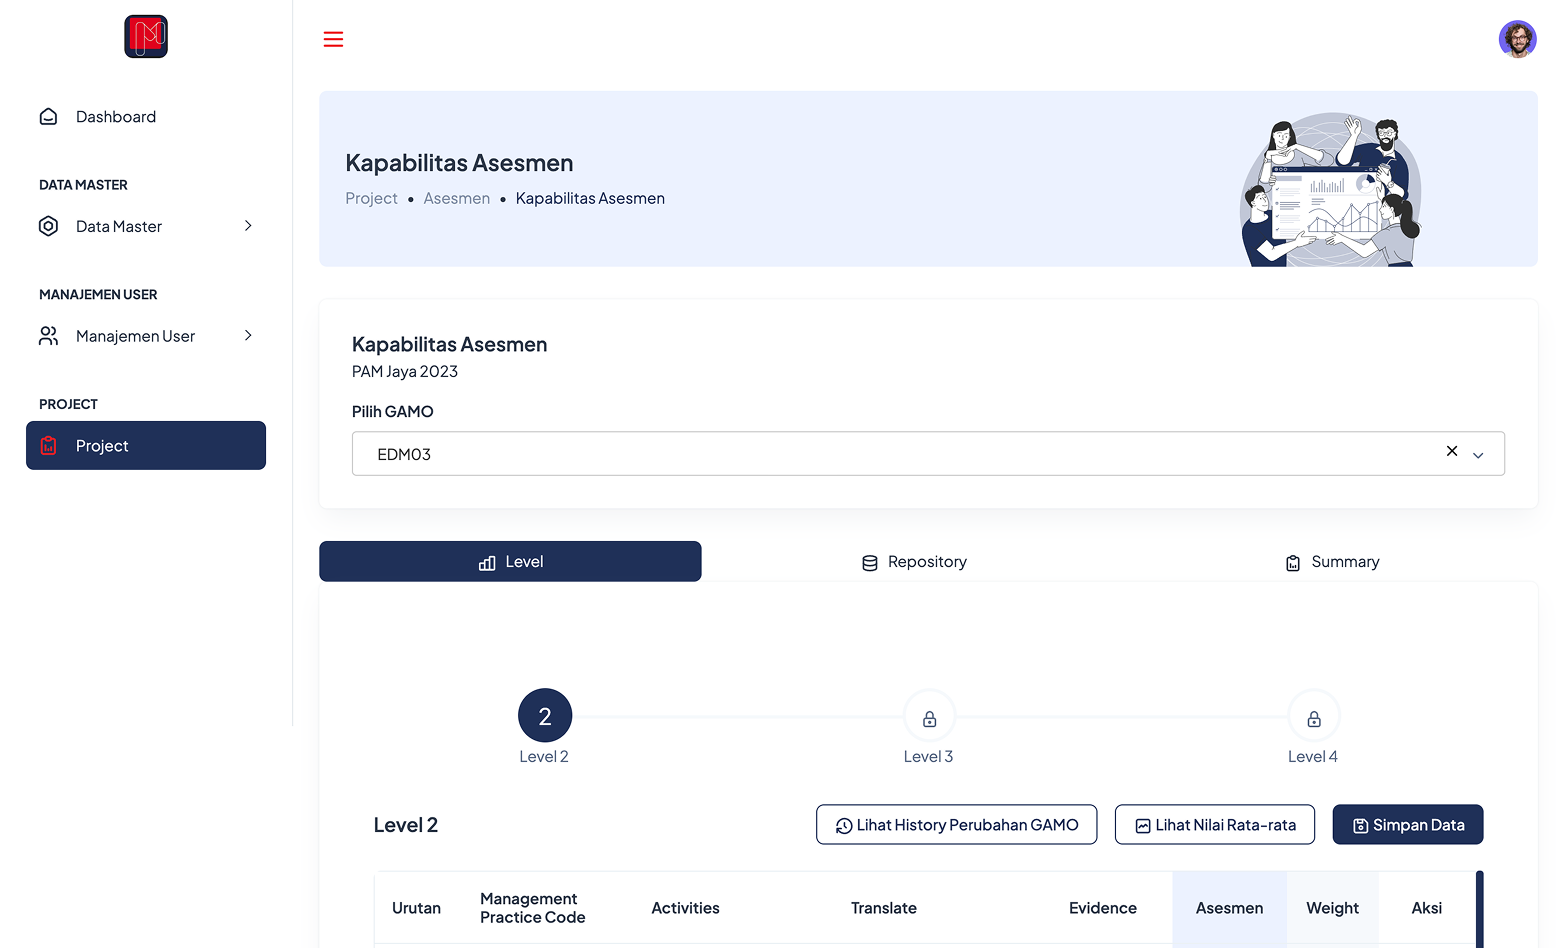Image resolution: width=1564 pixels, height=948 pixels.
Task: Select the Dashboard home icon
Action: [48, 116]
